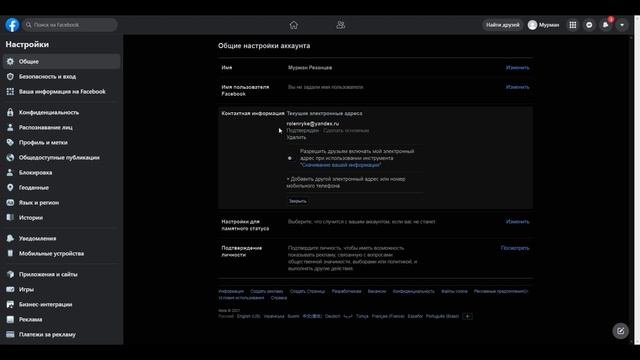The width and height of the screenshot is (640, 360).
Task: Open Ваша информация на Facebook
Action: tap(62, 92)
